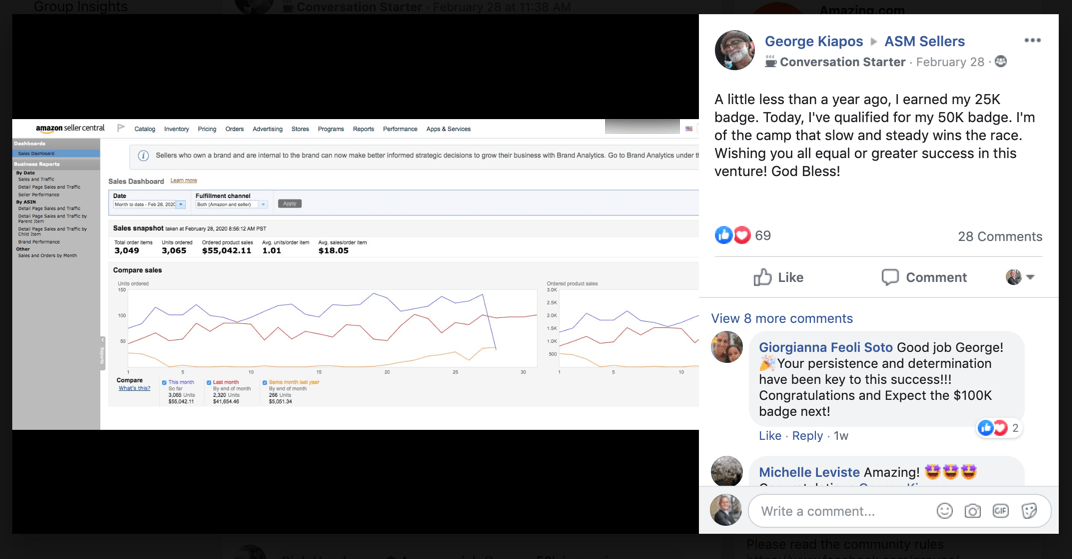Image resolution: width=1072 pixels, height=559 pixels.
Task: Open the sticker picker icon
Action: pyautogui.click(x=1029, y=511)
